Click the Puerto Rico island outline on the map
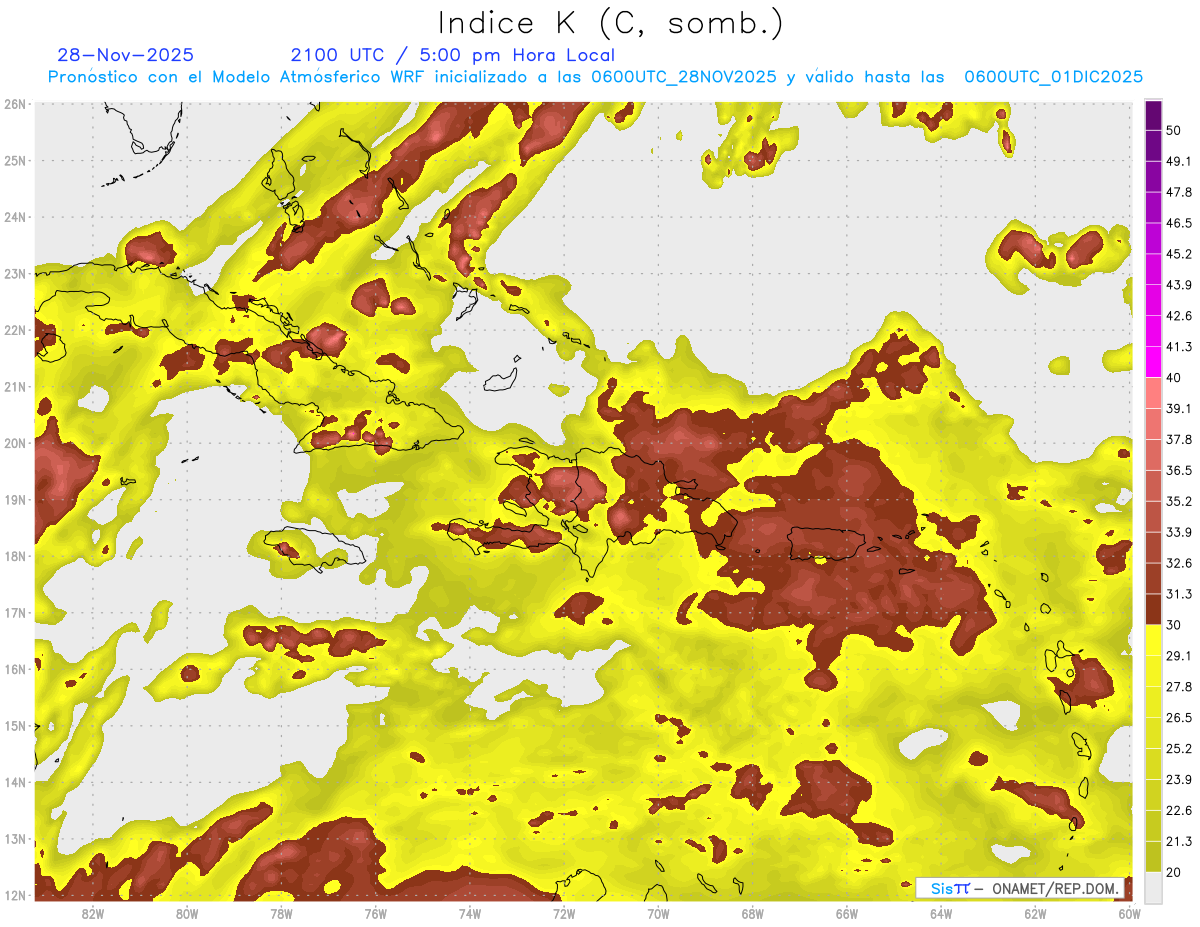This screenshot has height=927, width=1200. (825, 544)
